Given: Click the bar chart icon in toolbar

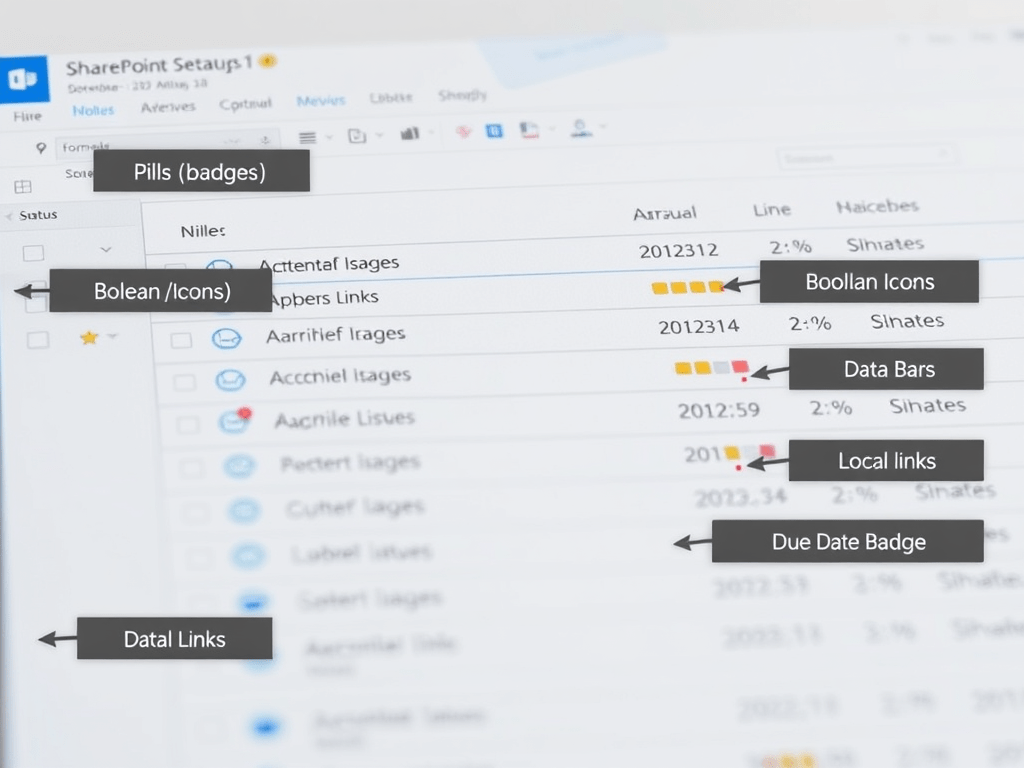Looking at the screenshot, I should [409, 134].
